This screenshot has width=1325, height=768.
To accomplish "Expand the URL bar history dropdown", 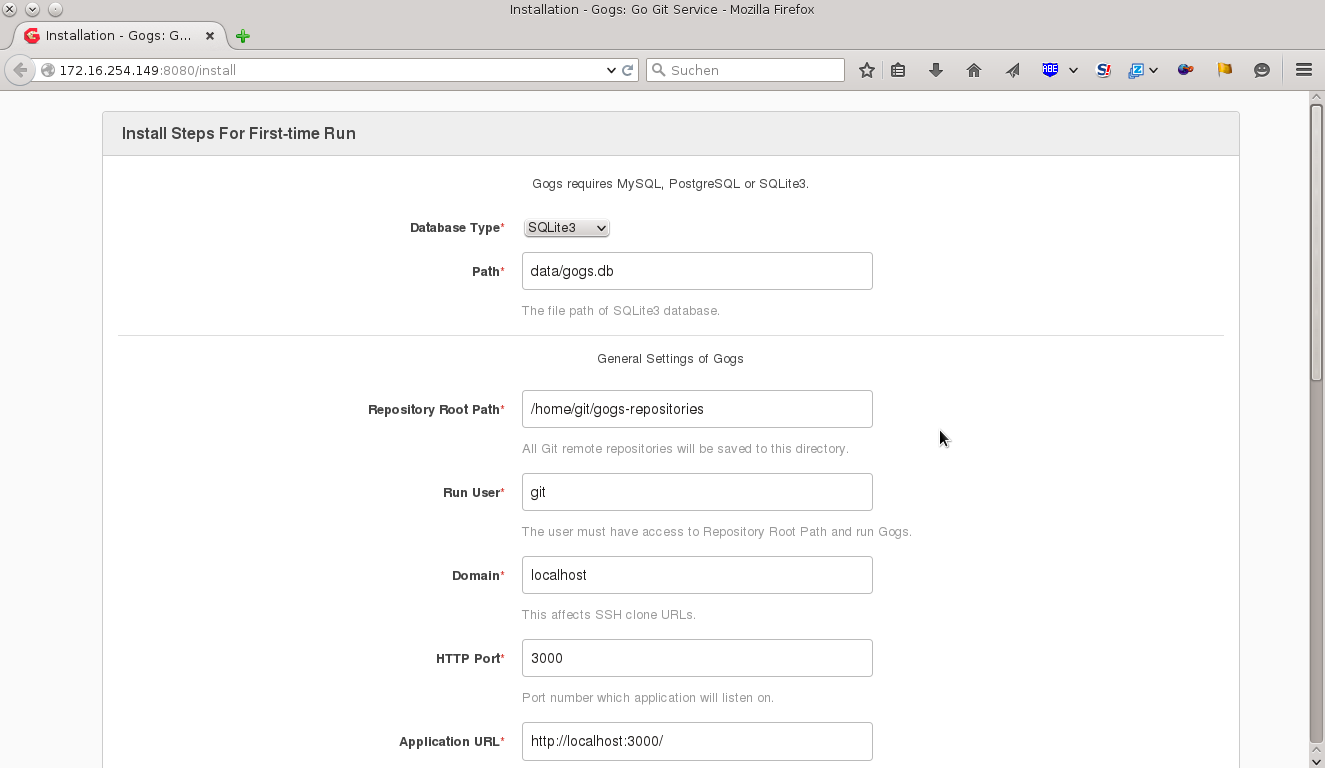I will (x=611, y=70).
